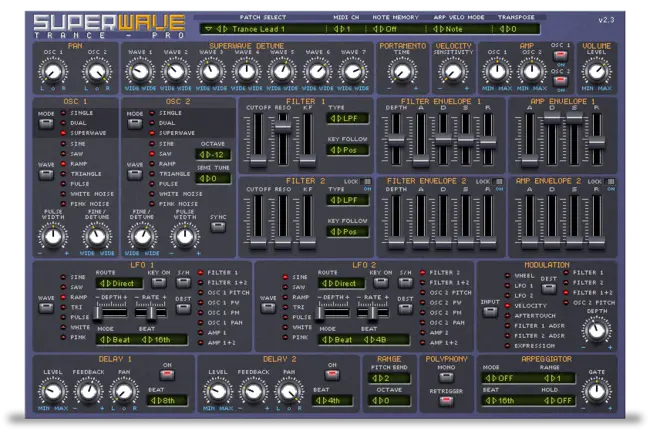650x431 pixels.
Task: Toggle the Delay 1 On switch
Action: pos(166,374)
